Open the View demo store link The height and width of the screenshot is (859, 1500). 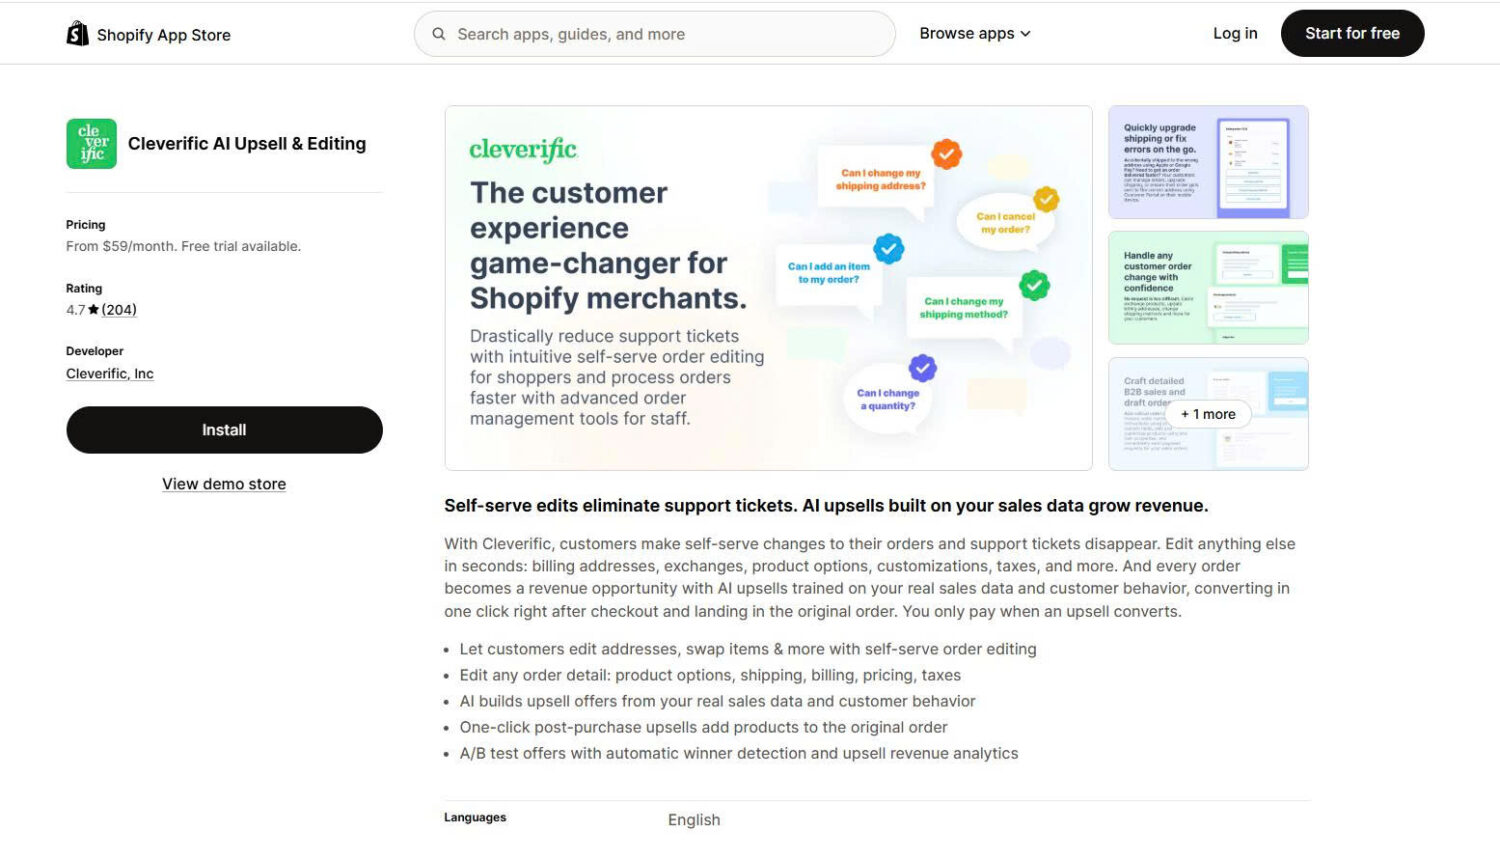[x=224, y=484]
